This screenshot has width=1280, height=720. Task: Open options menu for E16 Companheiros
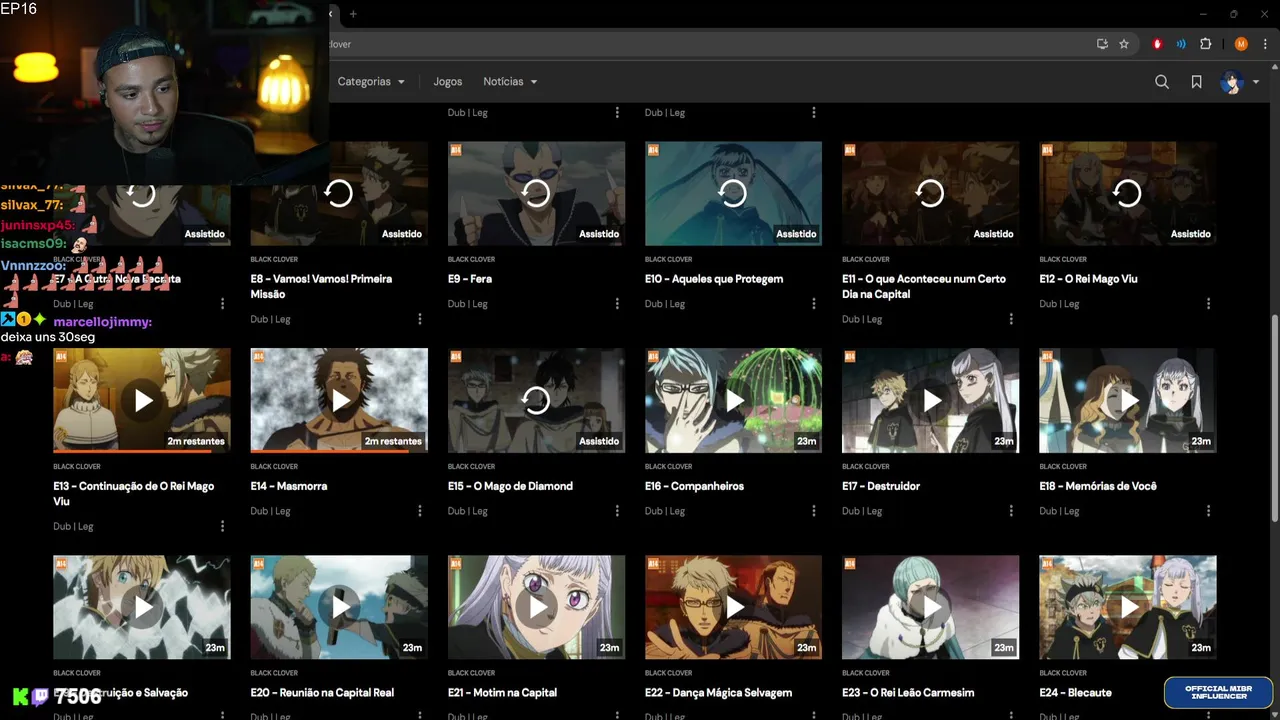(814, 511)
